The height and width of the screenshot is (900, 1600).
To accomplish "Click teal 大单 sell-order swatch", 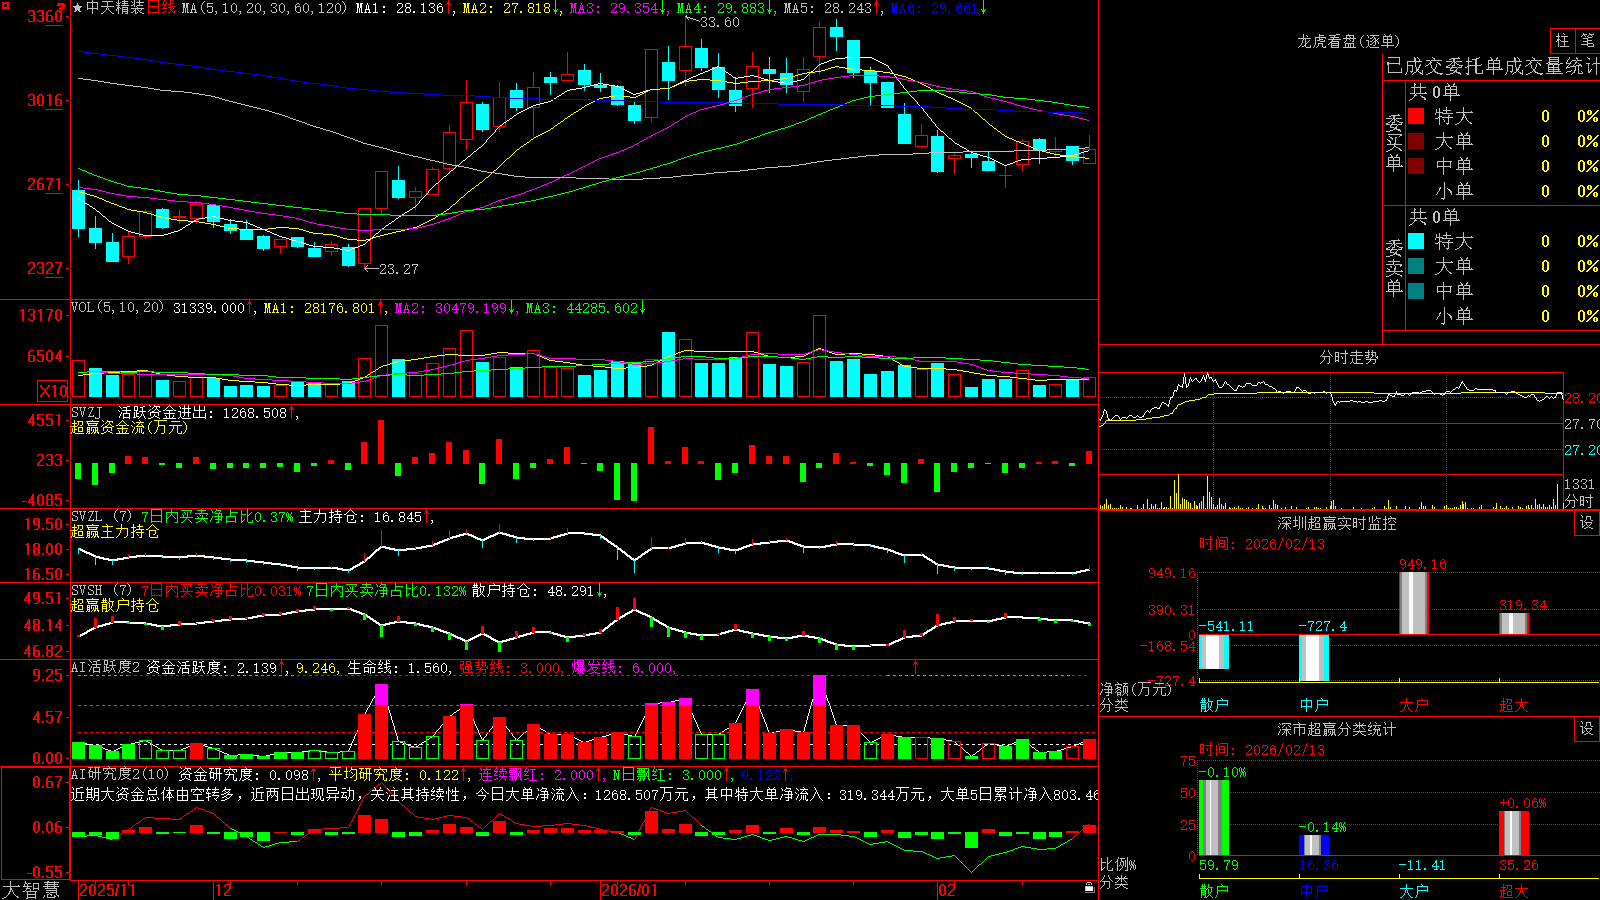I will pyautogui.click(x=1416, y=266).
